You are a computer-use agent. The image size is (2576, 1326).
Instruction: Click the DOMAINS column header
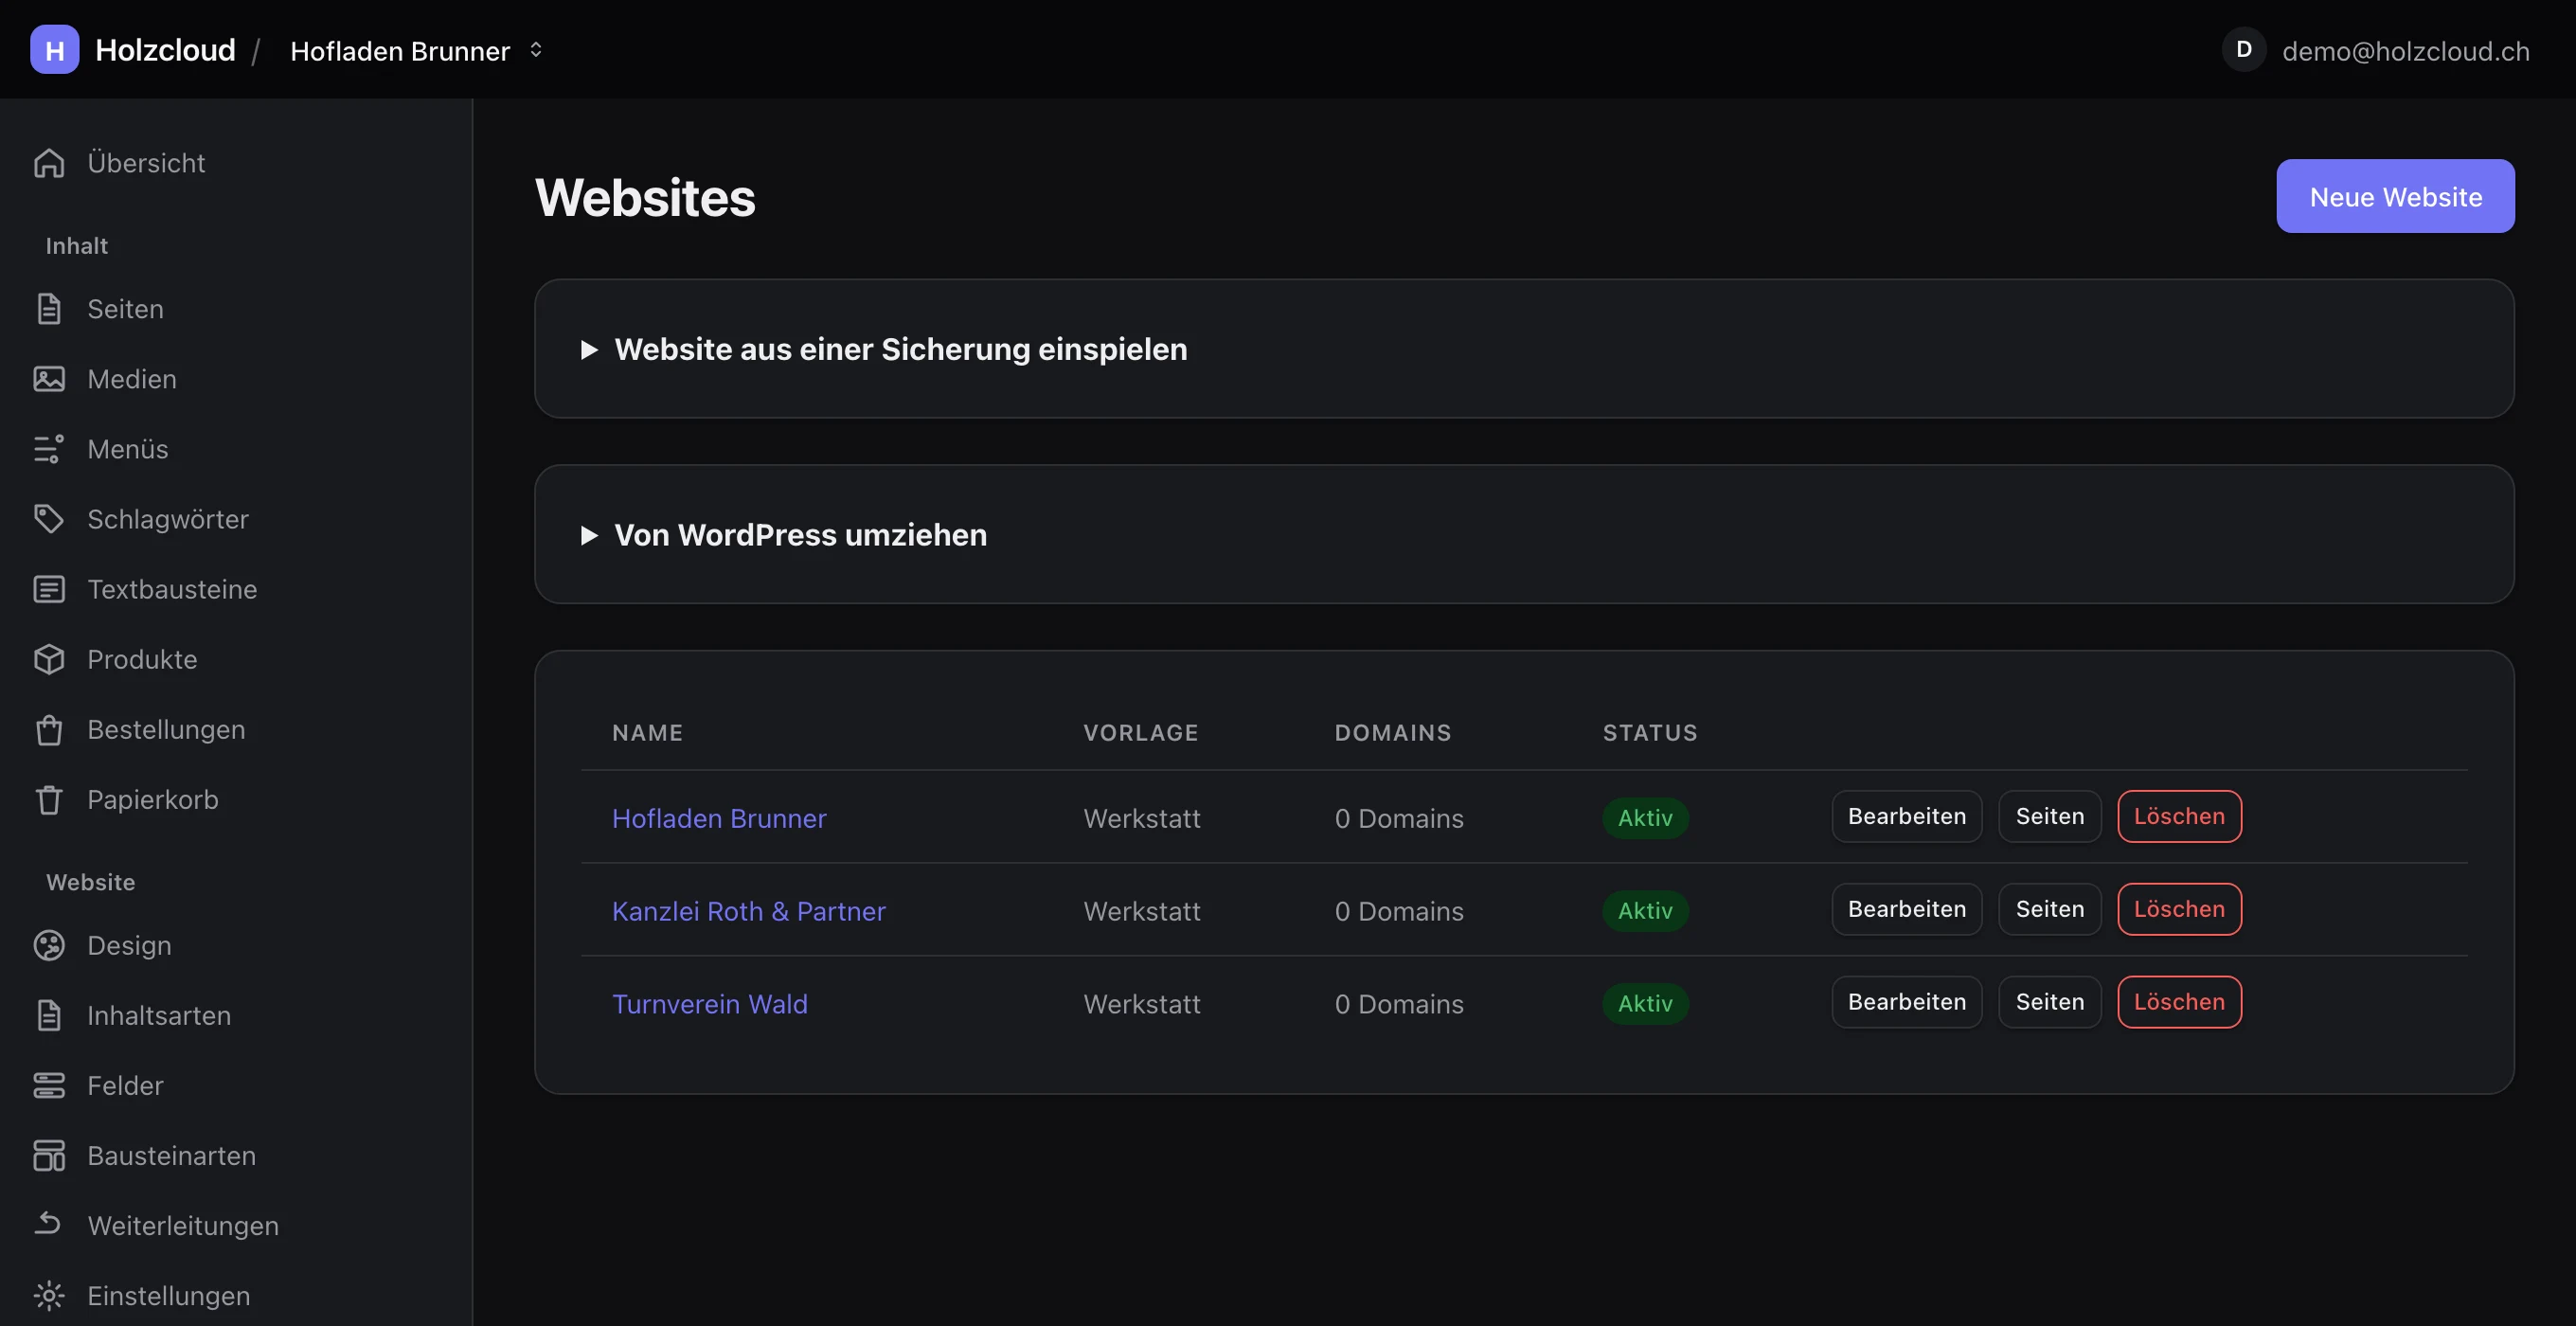pos(1392,733)
